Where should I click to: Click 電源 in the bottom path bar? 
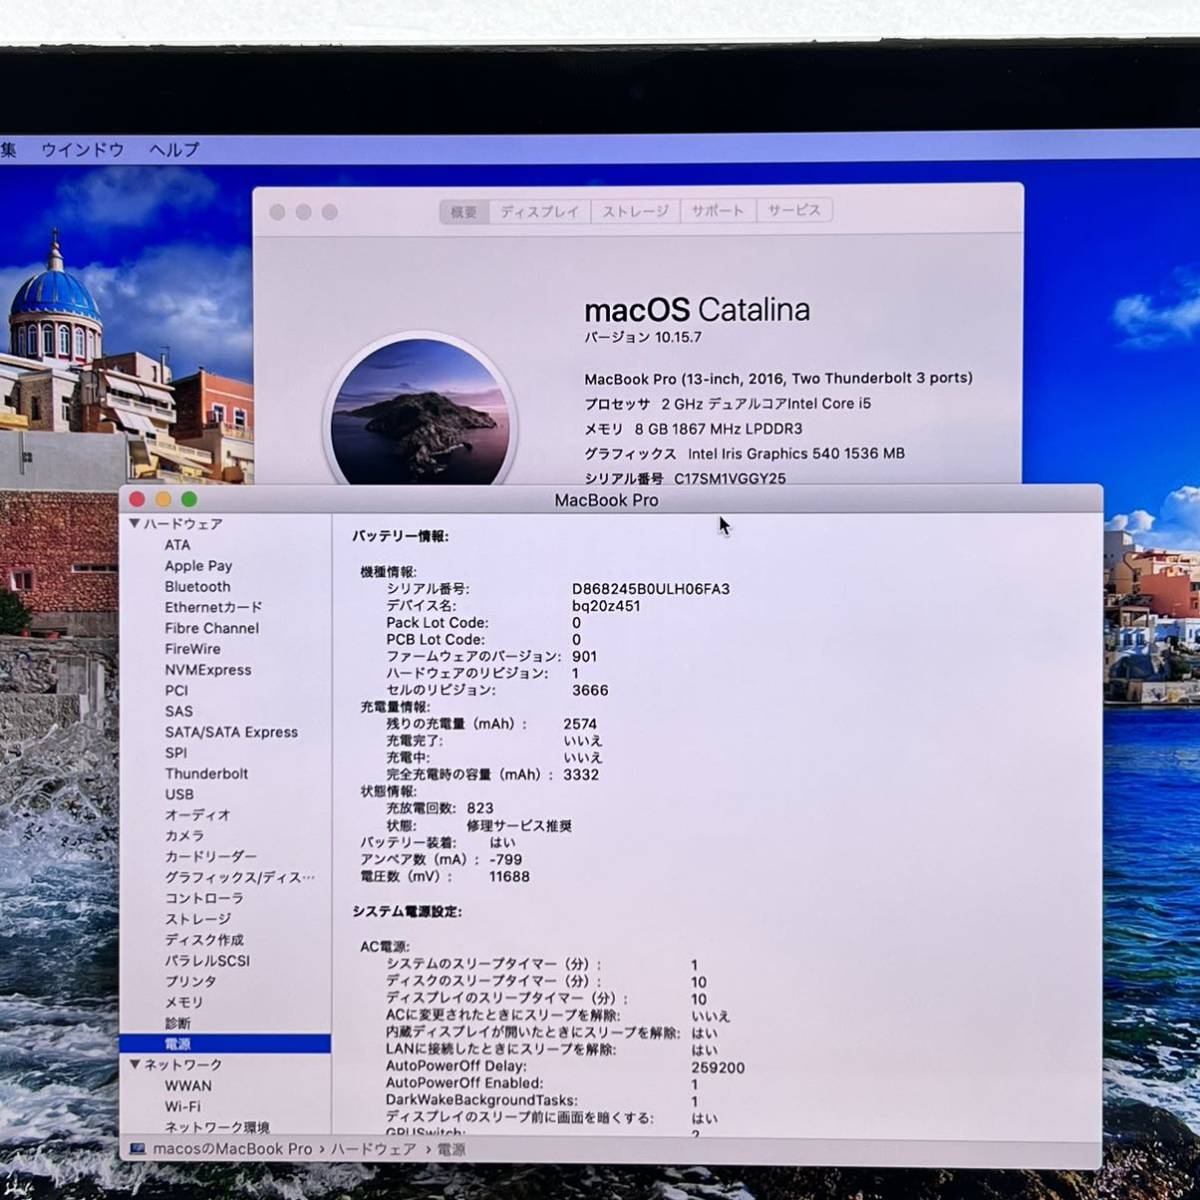click(x=451, y=1150)
